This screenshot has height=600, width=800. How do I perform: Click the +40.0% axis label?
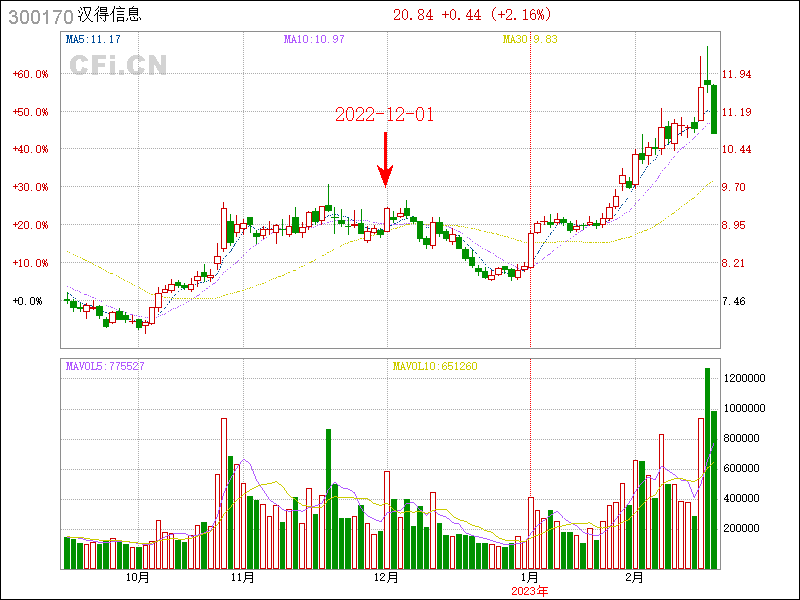(x=31, y=149)
